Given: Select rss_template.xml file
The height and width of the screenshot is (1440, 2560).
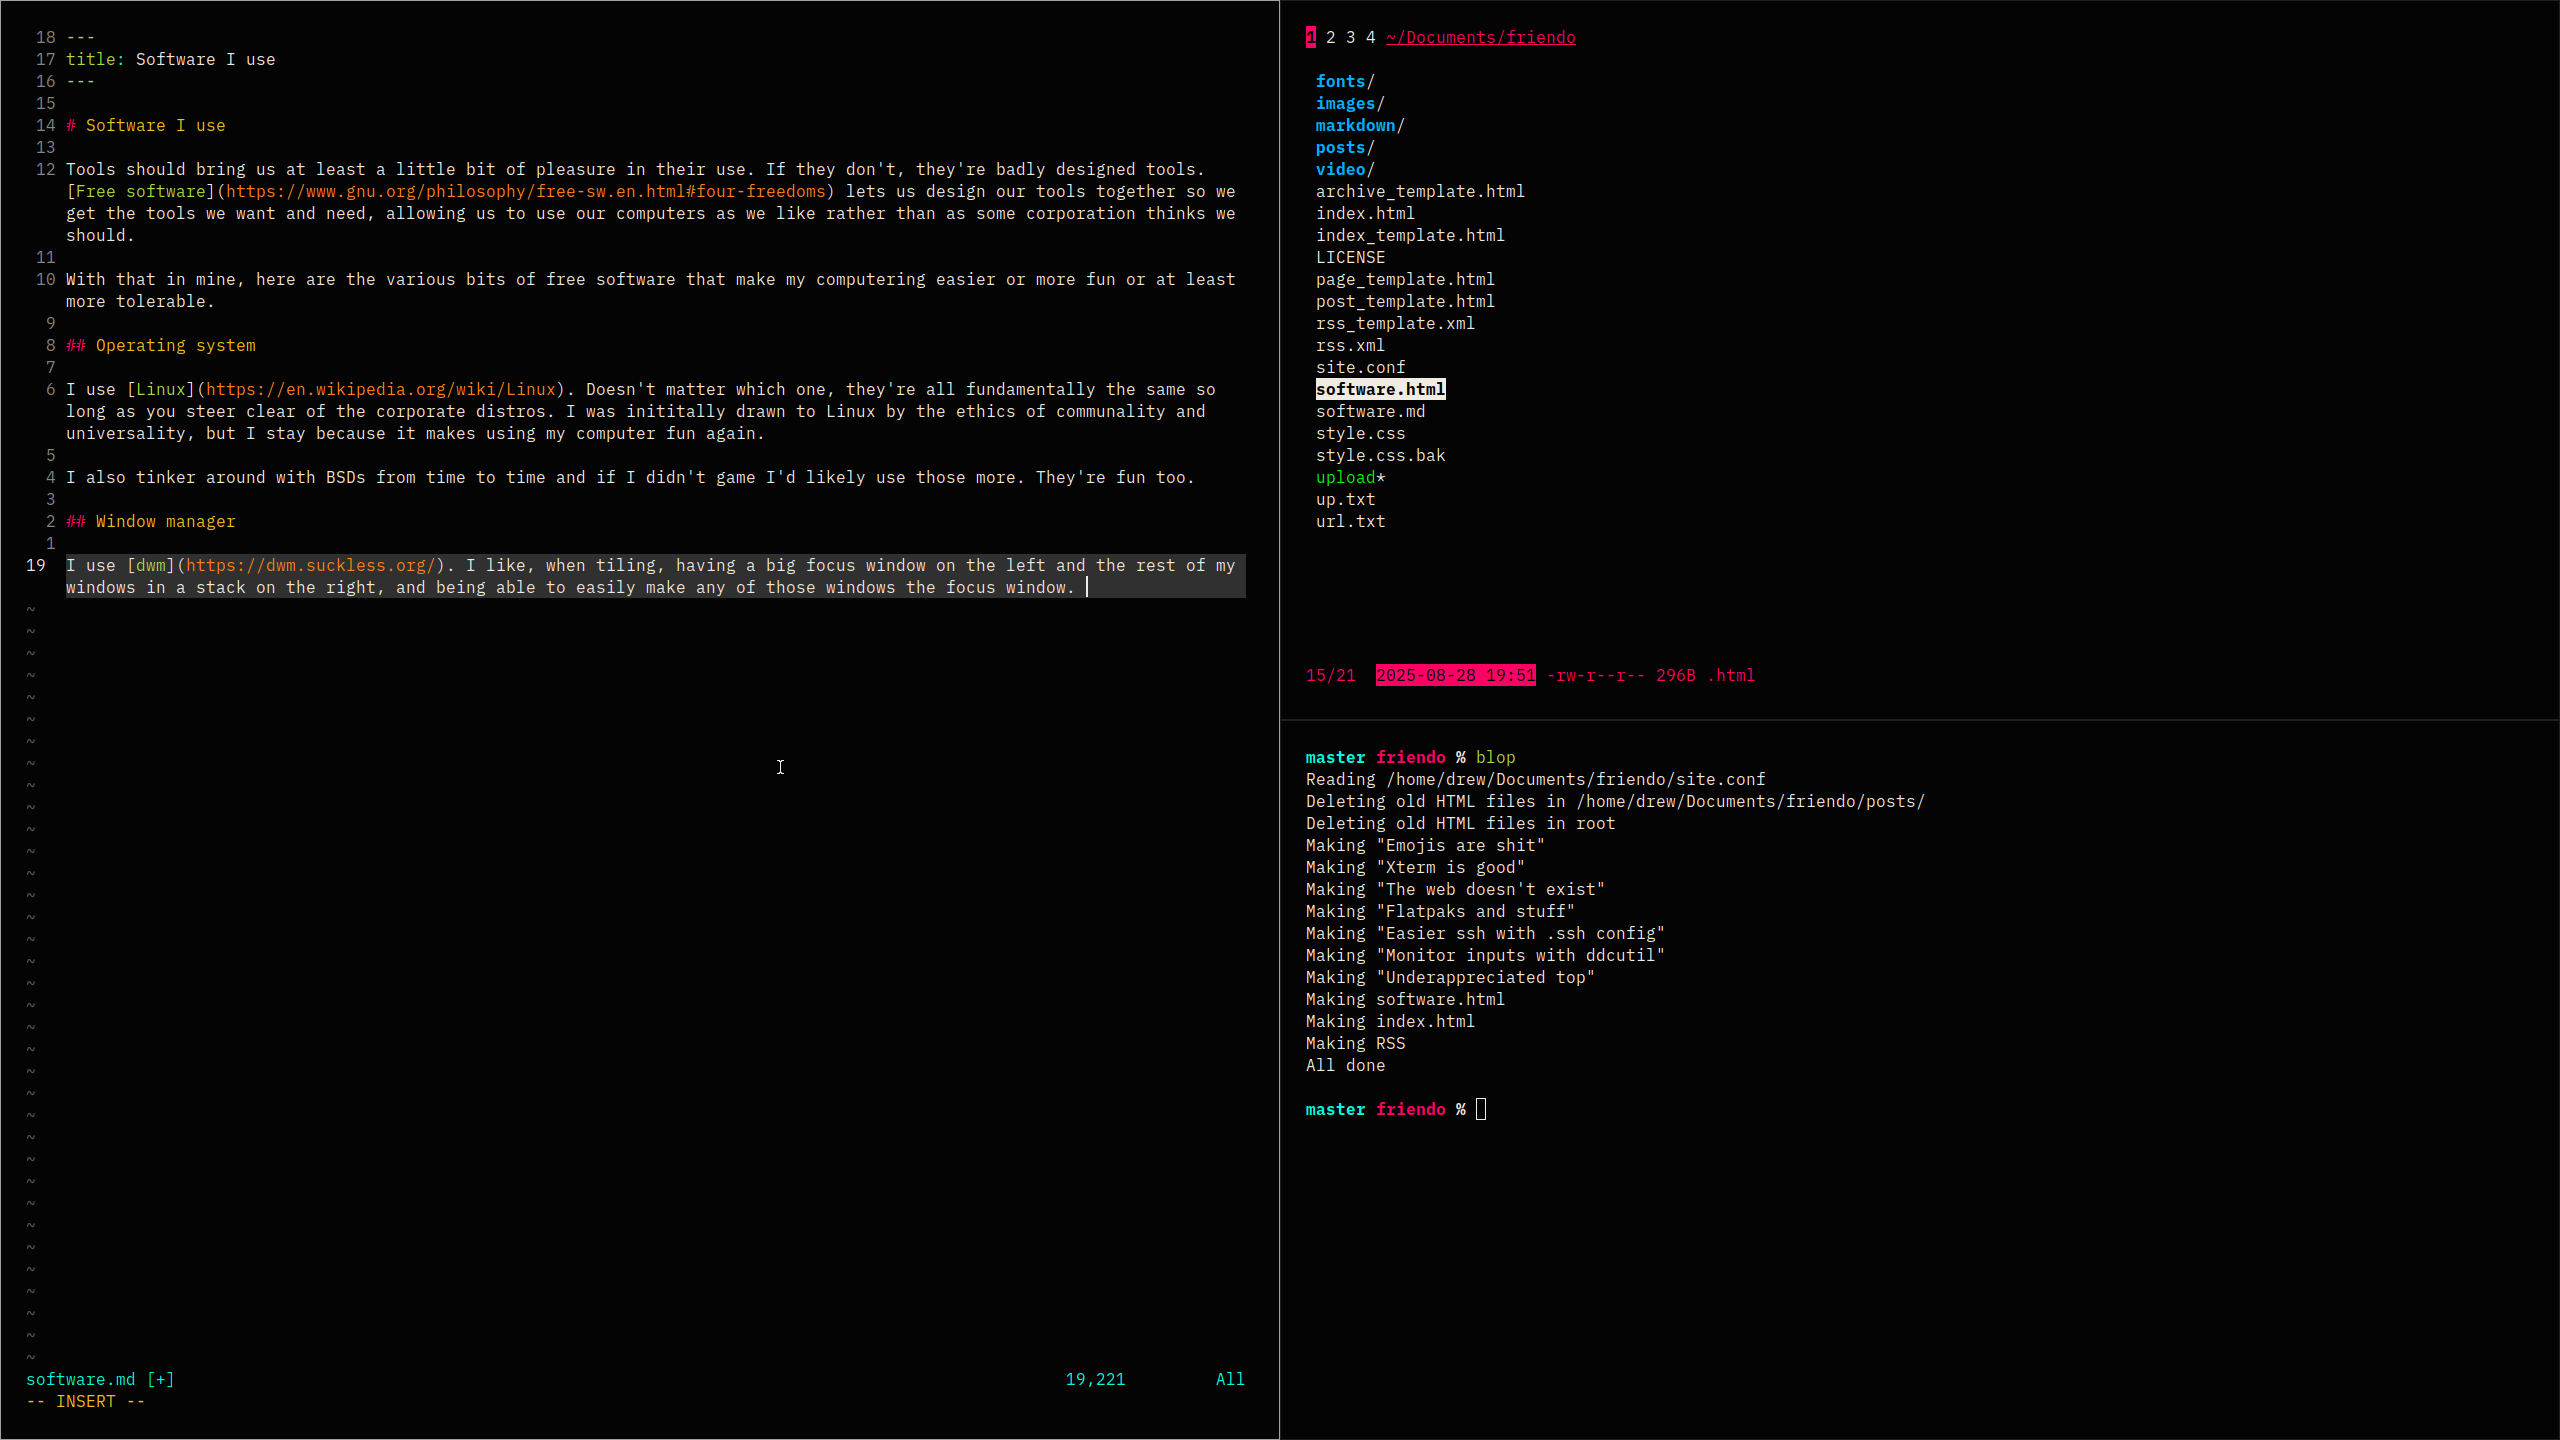Looking at the screenshot, I should click(1395, 323).
